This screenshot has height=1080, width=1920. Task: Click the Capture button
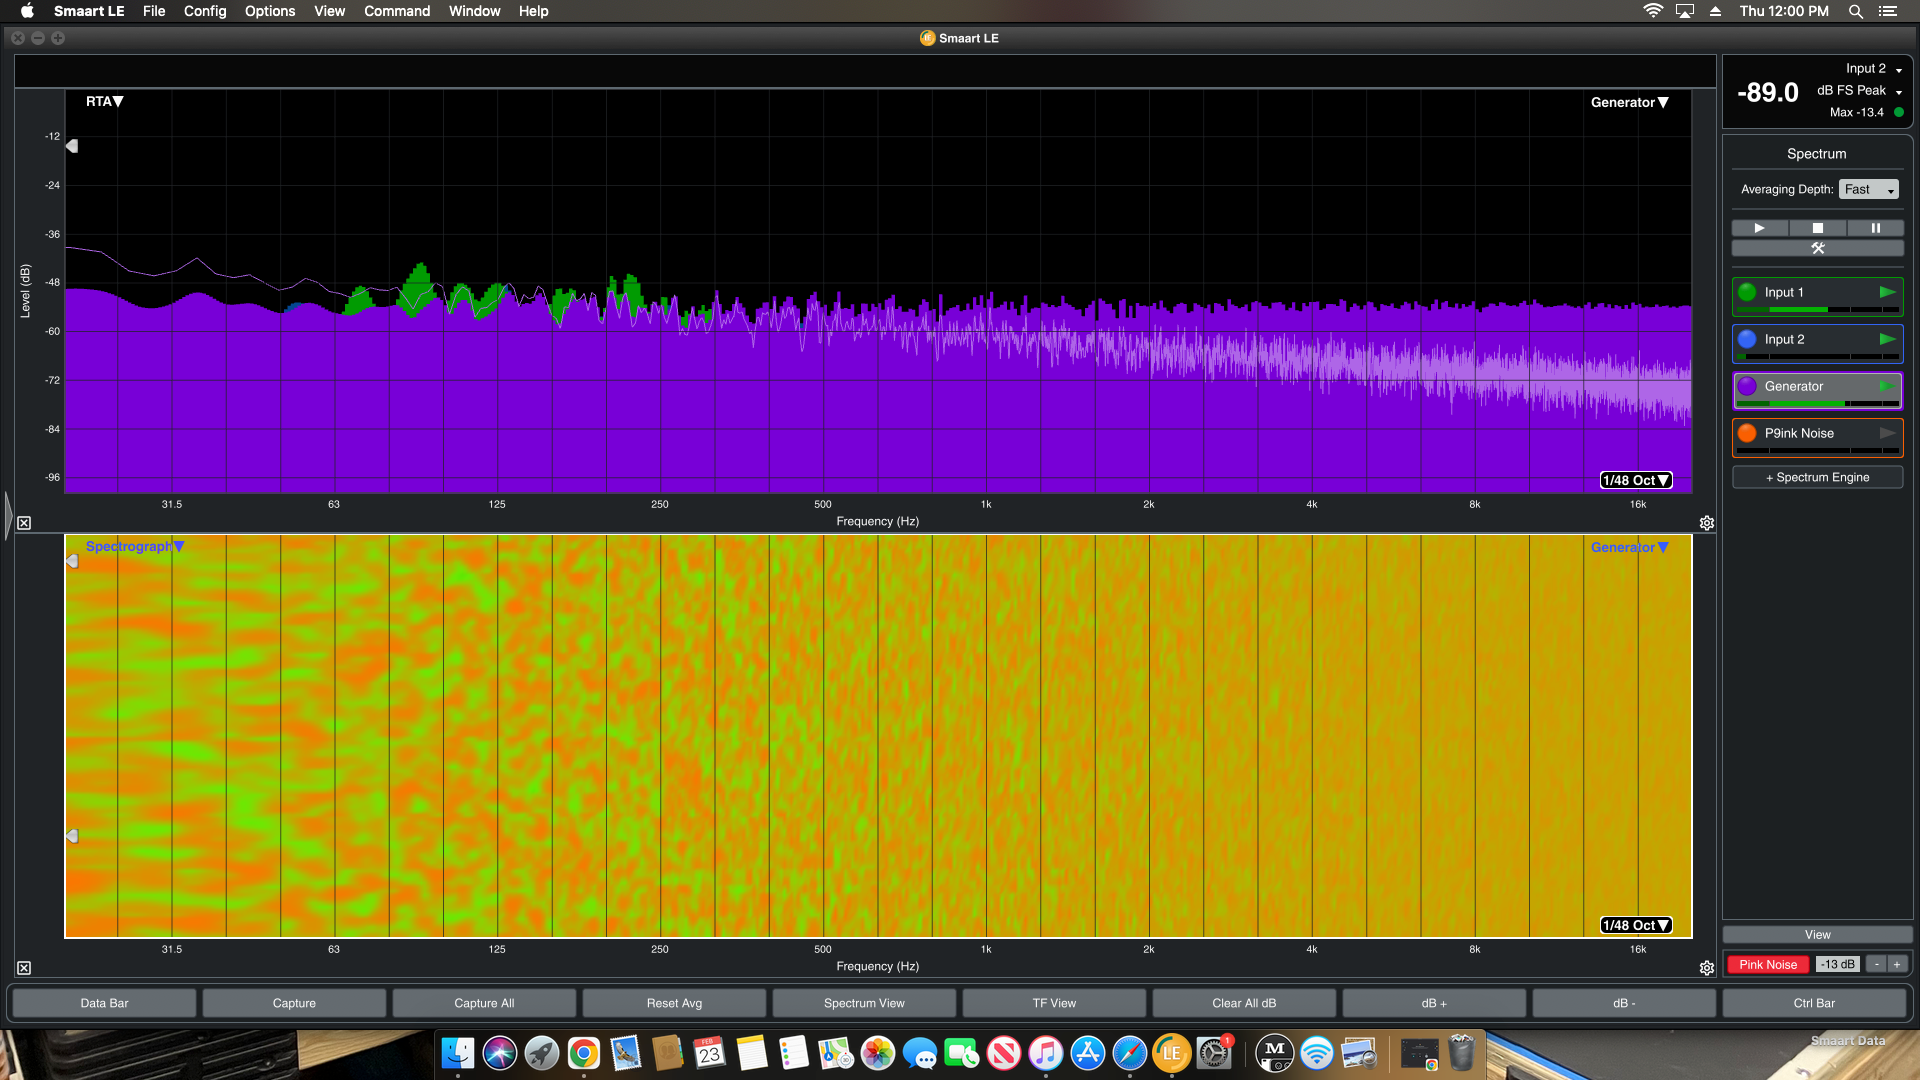coord(294,1003)
